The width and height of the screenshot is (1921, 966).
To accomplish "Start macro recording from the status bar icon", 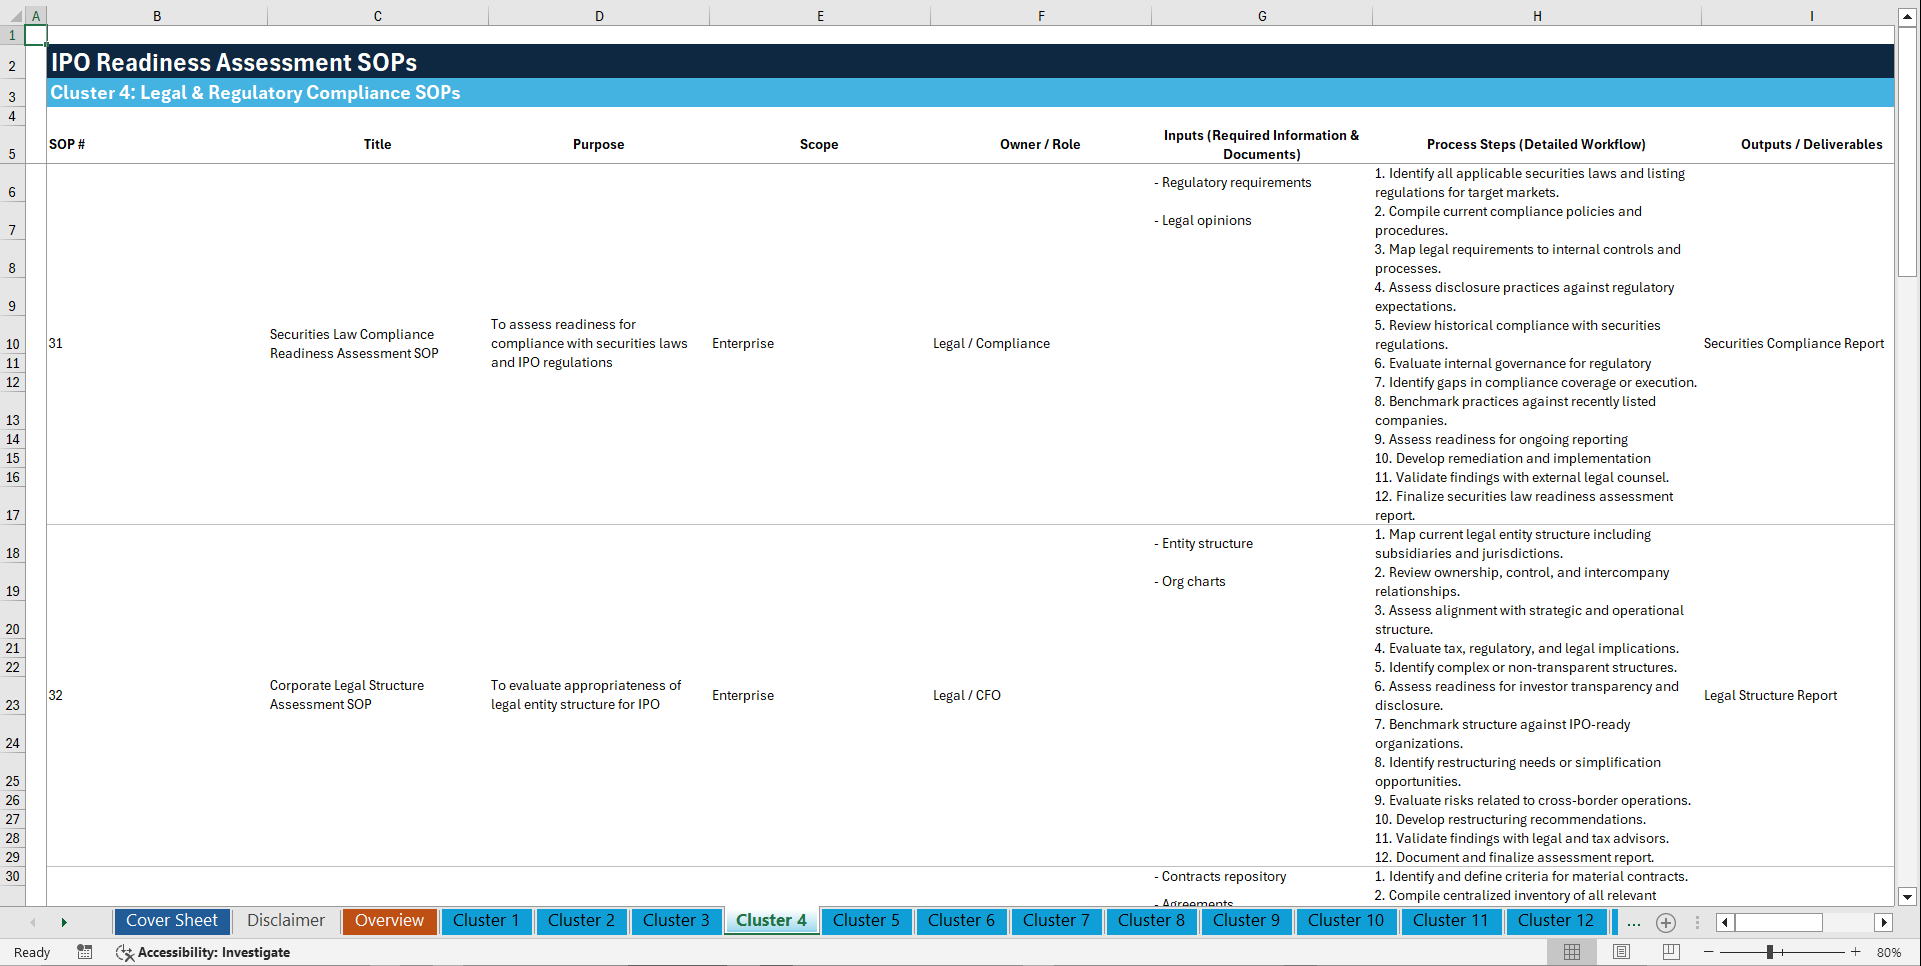I will [85, 952].
